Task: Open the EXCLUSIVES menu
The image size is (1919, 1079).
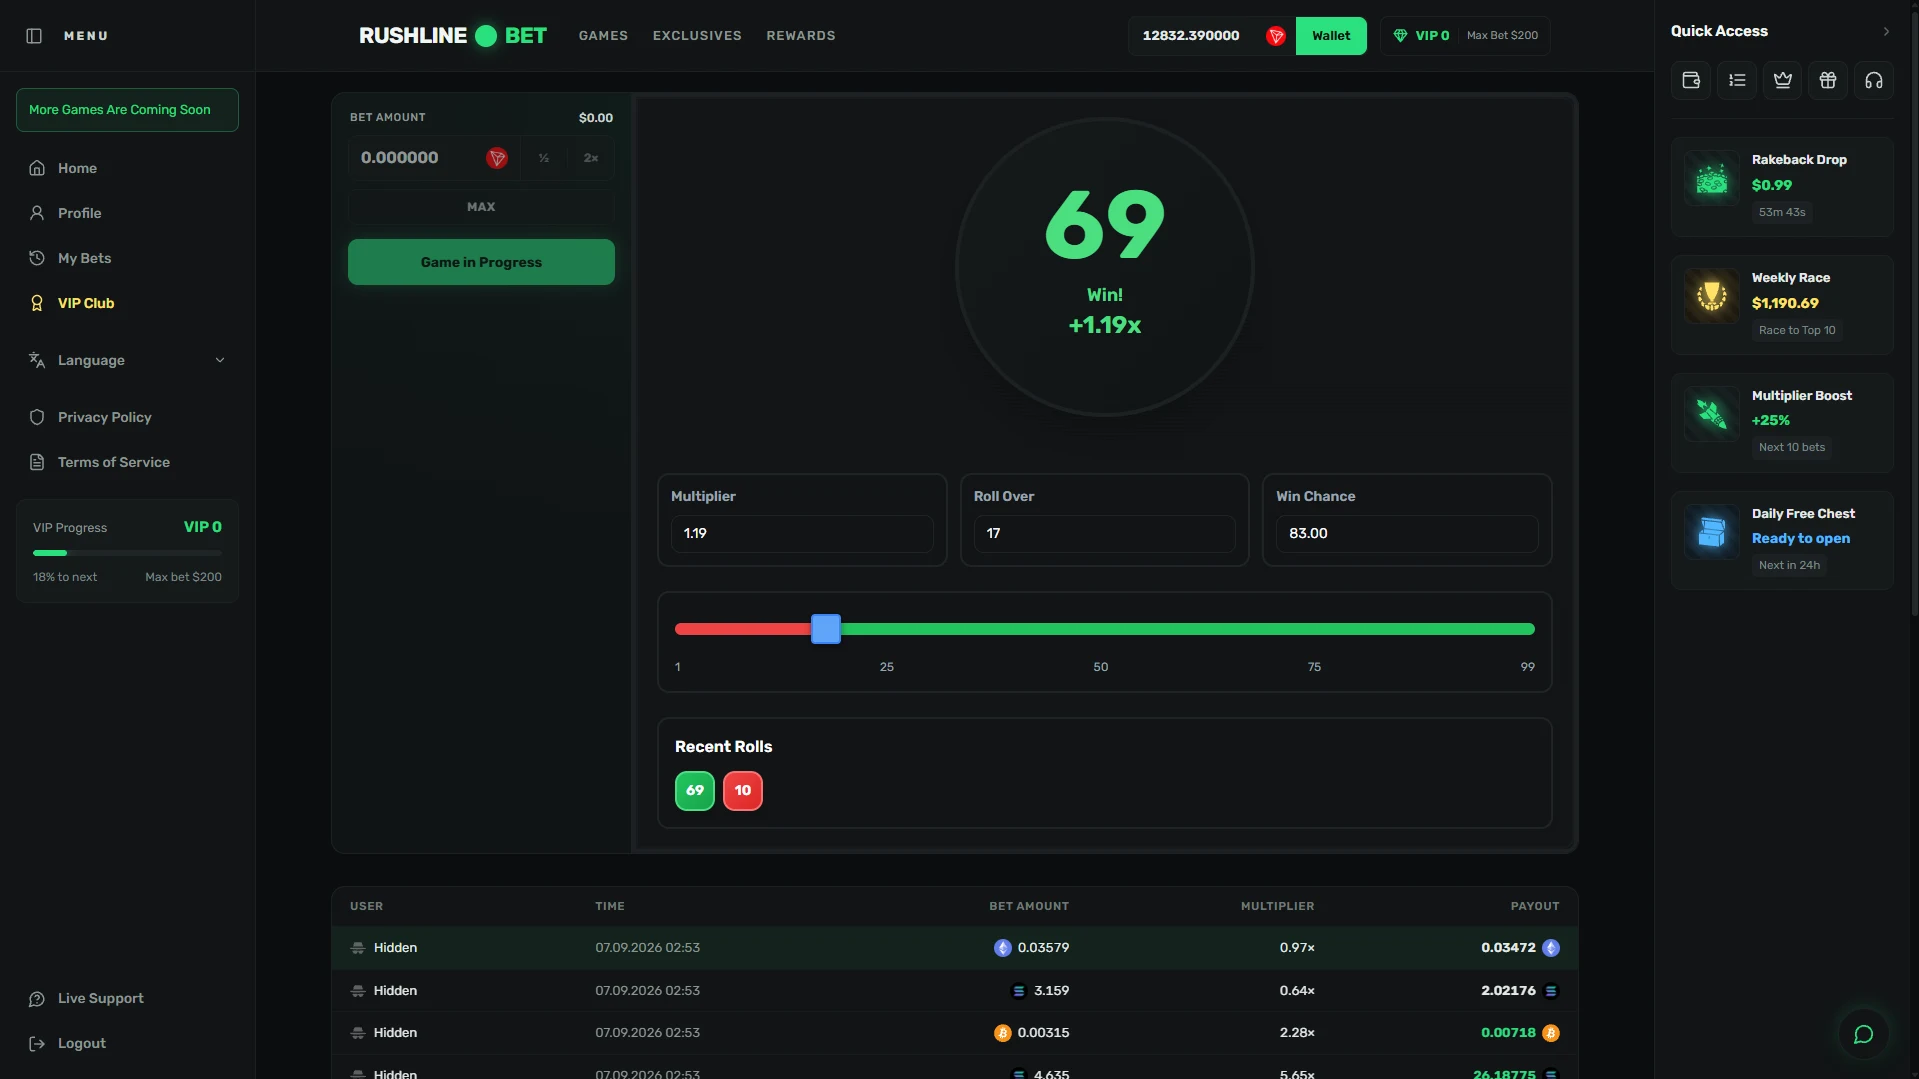Action: pyautogui.click(x=697, y=36)
